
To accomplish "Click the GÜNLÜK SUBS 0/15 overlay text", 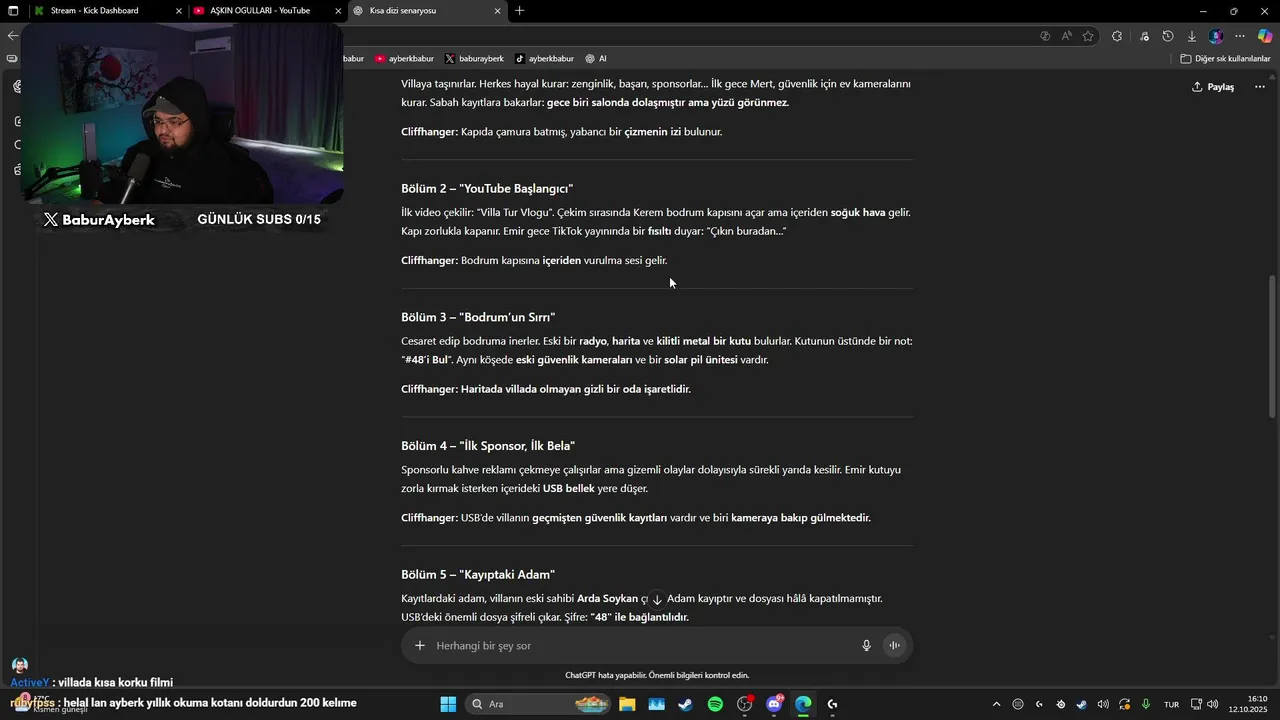I will coord(259,219).
